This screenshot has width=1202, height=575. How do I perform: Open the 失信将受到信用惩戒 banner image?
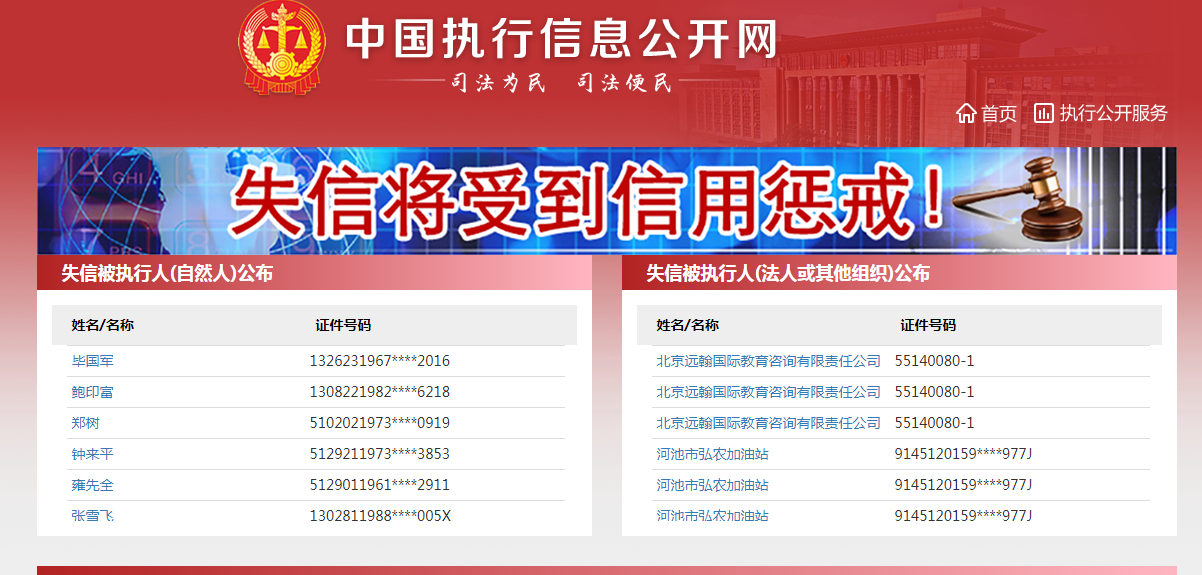pyautogui.click(x=606, y=201)
